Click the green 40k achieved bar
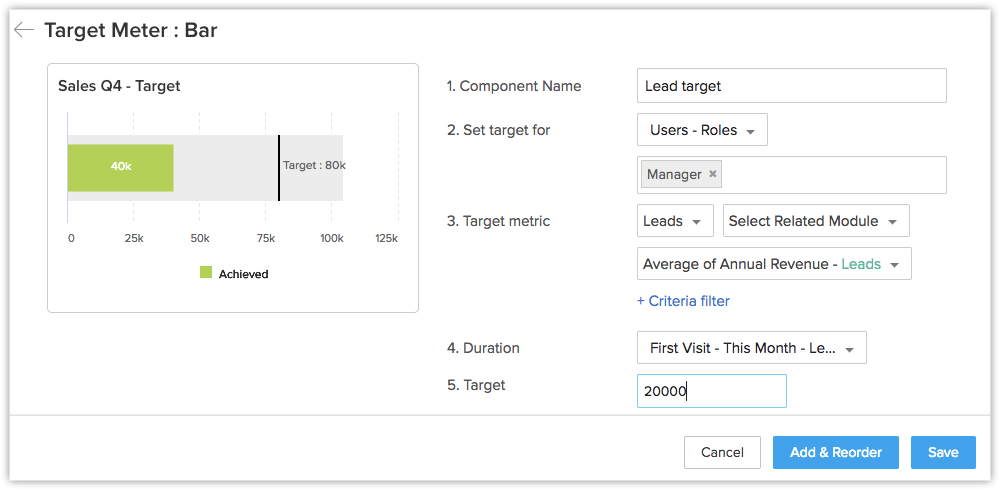1000x490 pixels. [x=120, y=167]
